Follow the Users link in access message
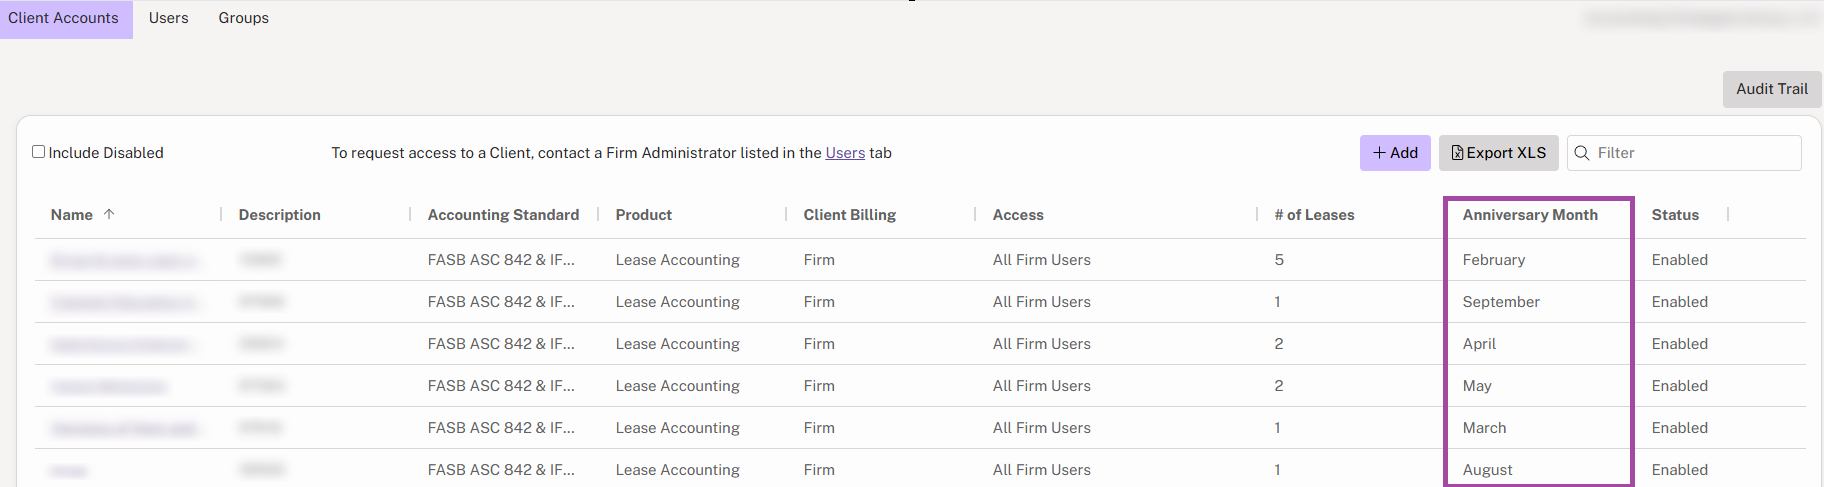The height and width of the screenshot is (487, 1824). 844,153
